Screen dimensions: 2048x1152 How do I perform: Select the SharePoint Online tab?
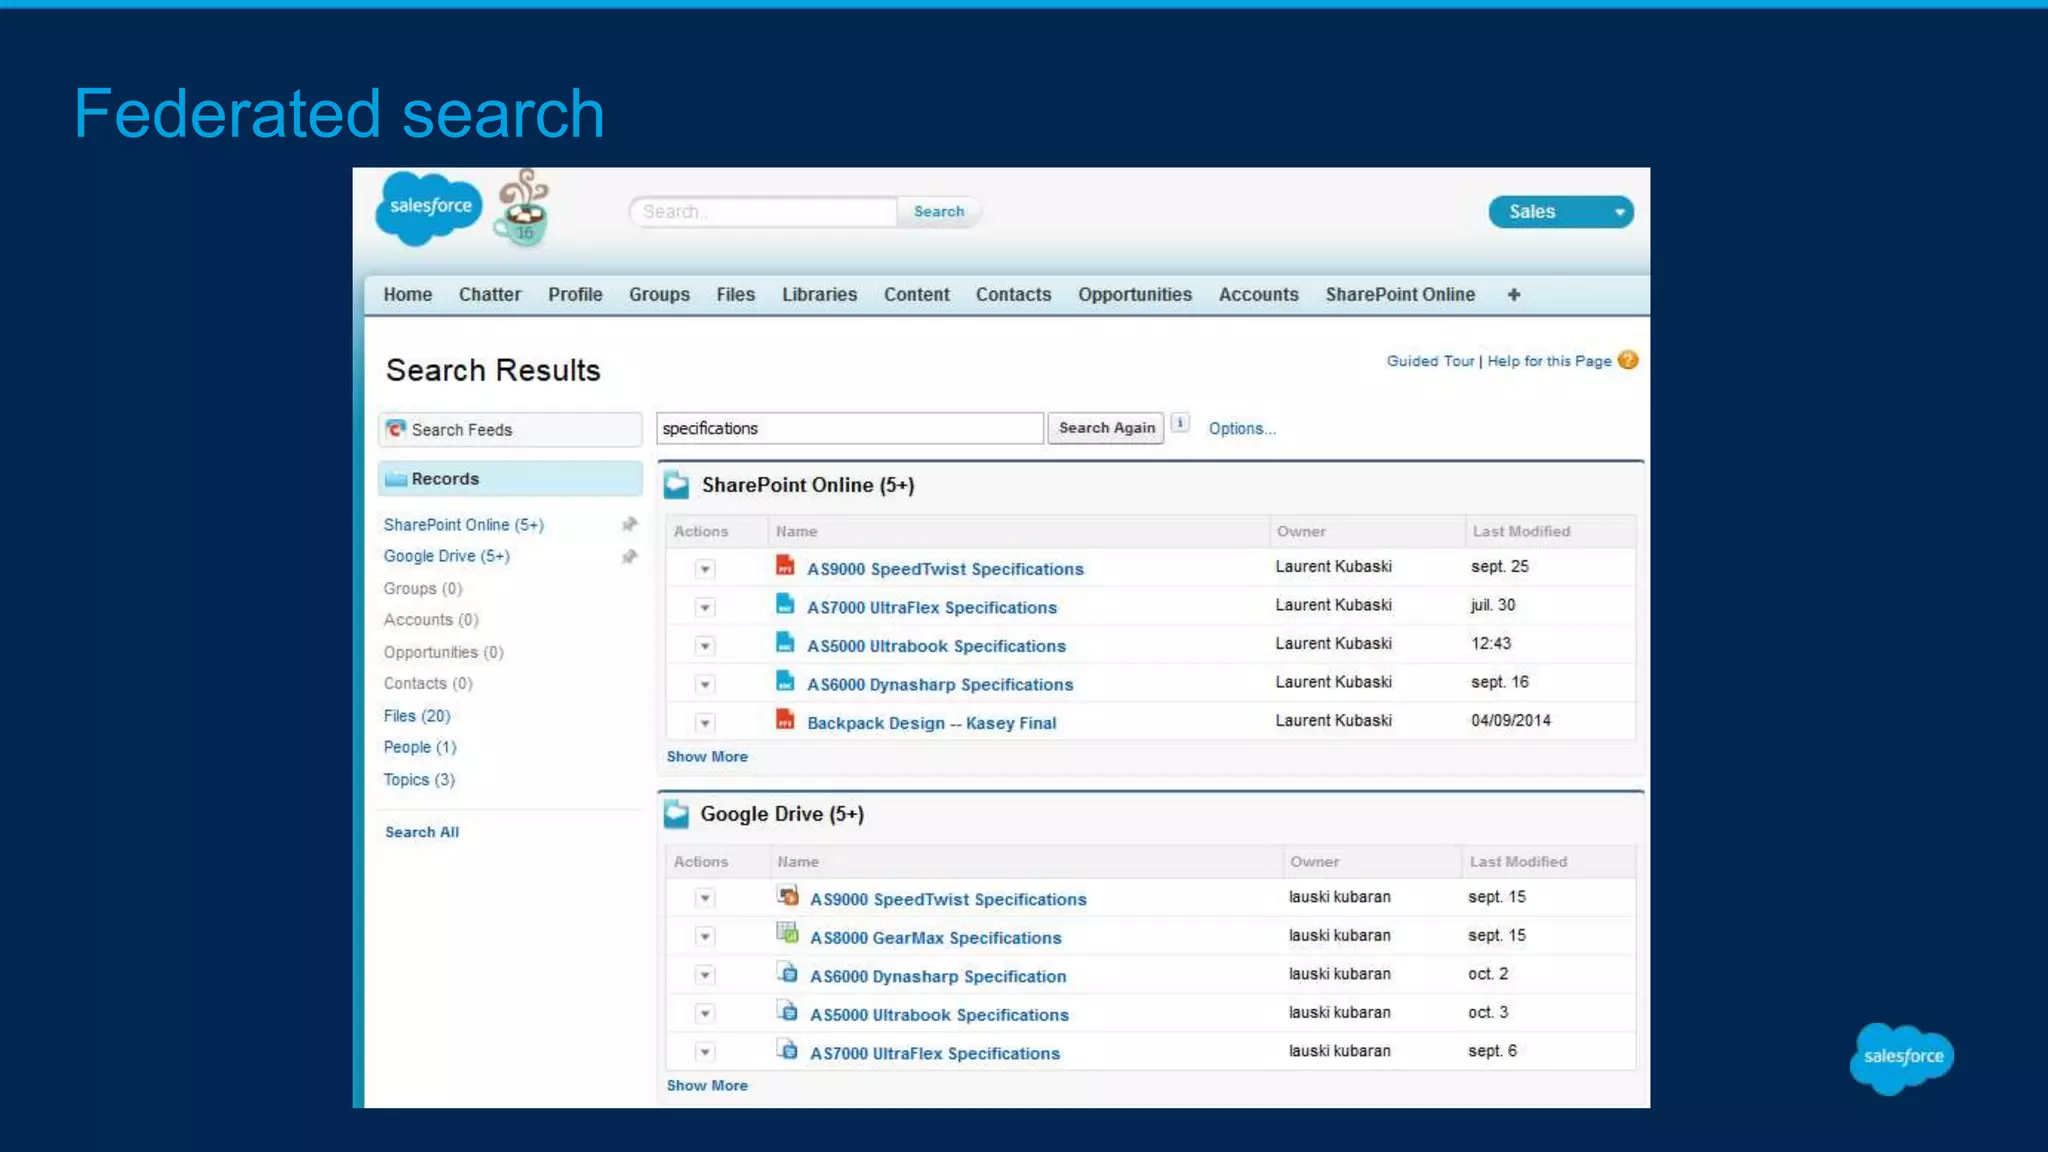pyautogui.click(x=1400, y=295)
